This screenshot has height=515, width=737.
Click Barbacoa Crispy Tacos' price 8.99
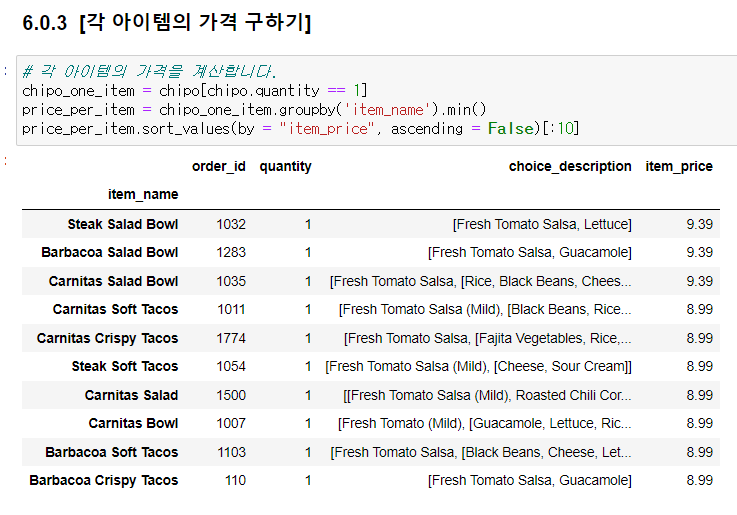(x=699, y=480)
